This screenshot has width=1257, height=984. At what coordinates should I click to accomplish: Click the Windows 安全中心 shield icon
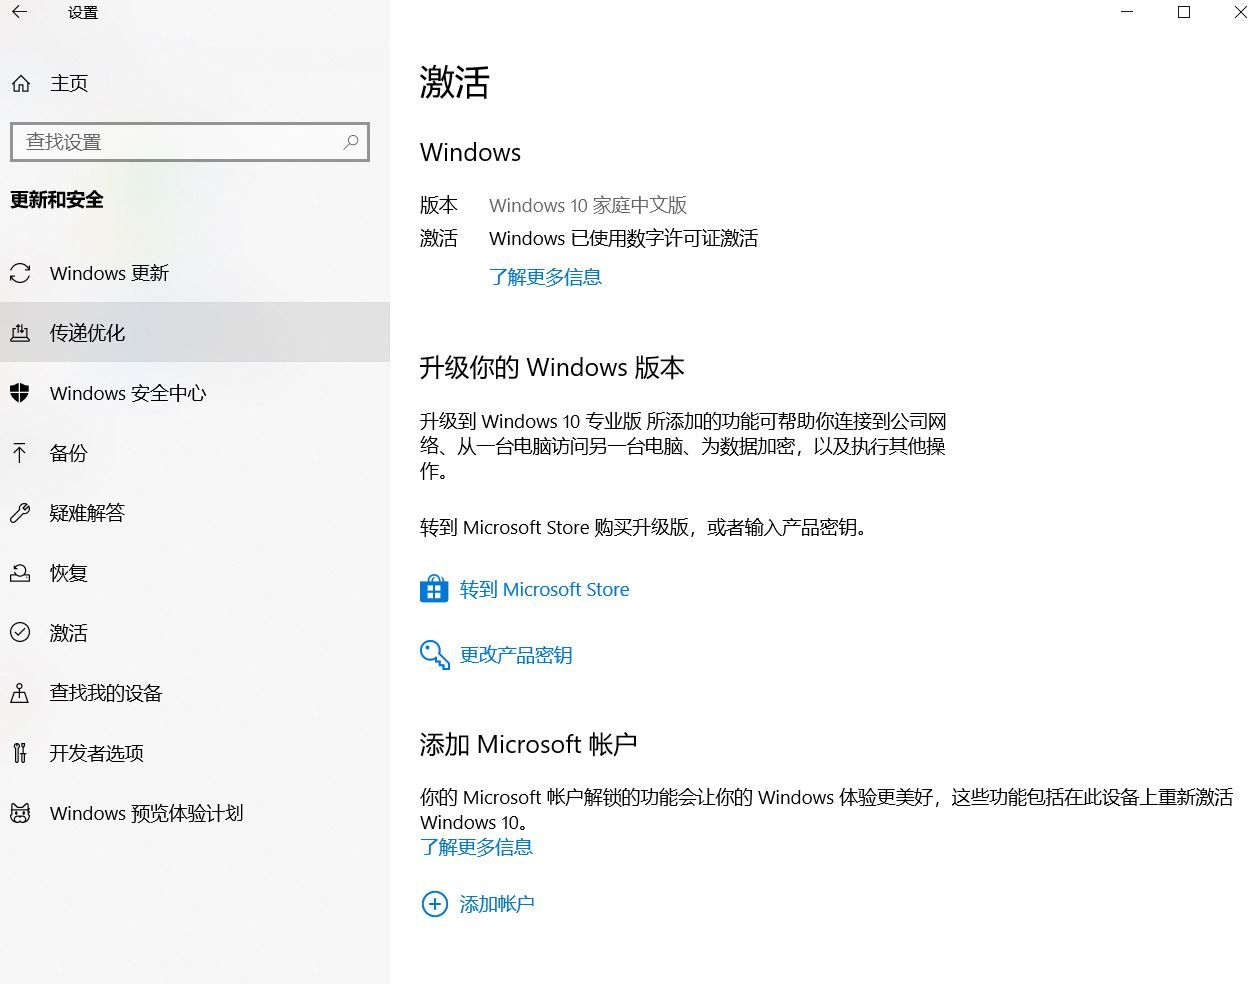click(20, 393)
